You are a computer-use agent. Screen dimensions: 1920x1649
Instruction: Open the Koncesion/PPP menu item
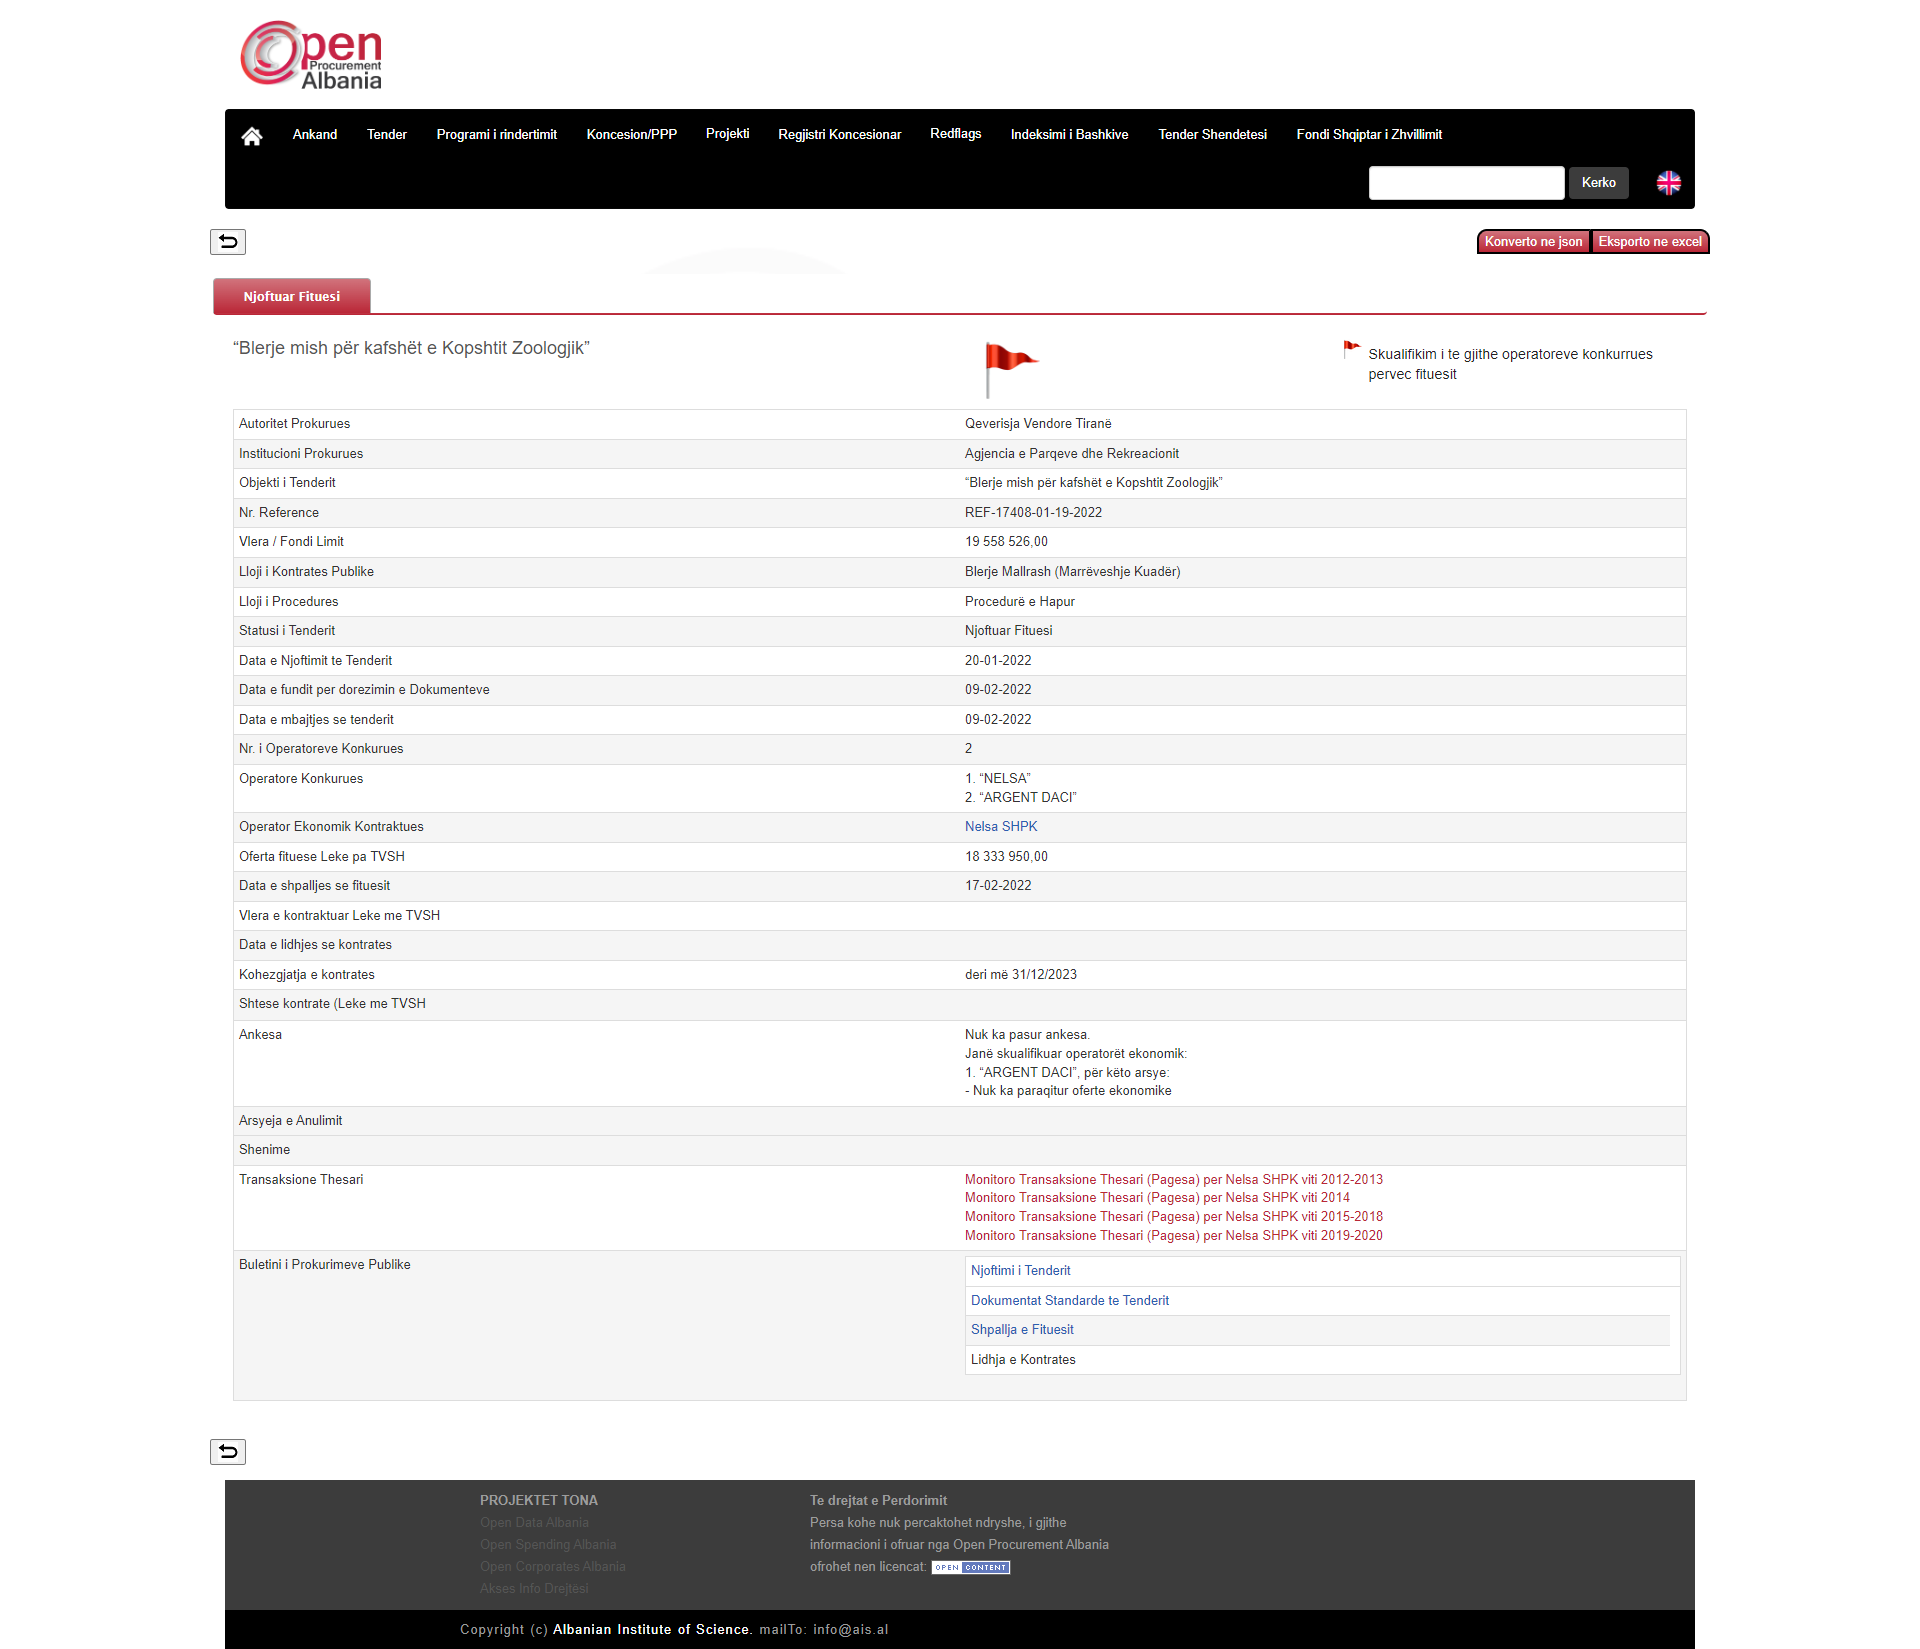point(631,135)
